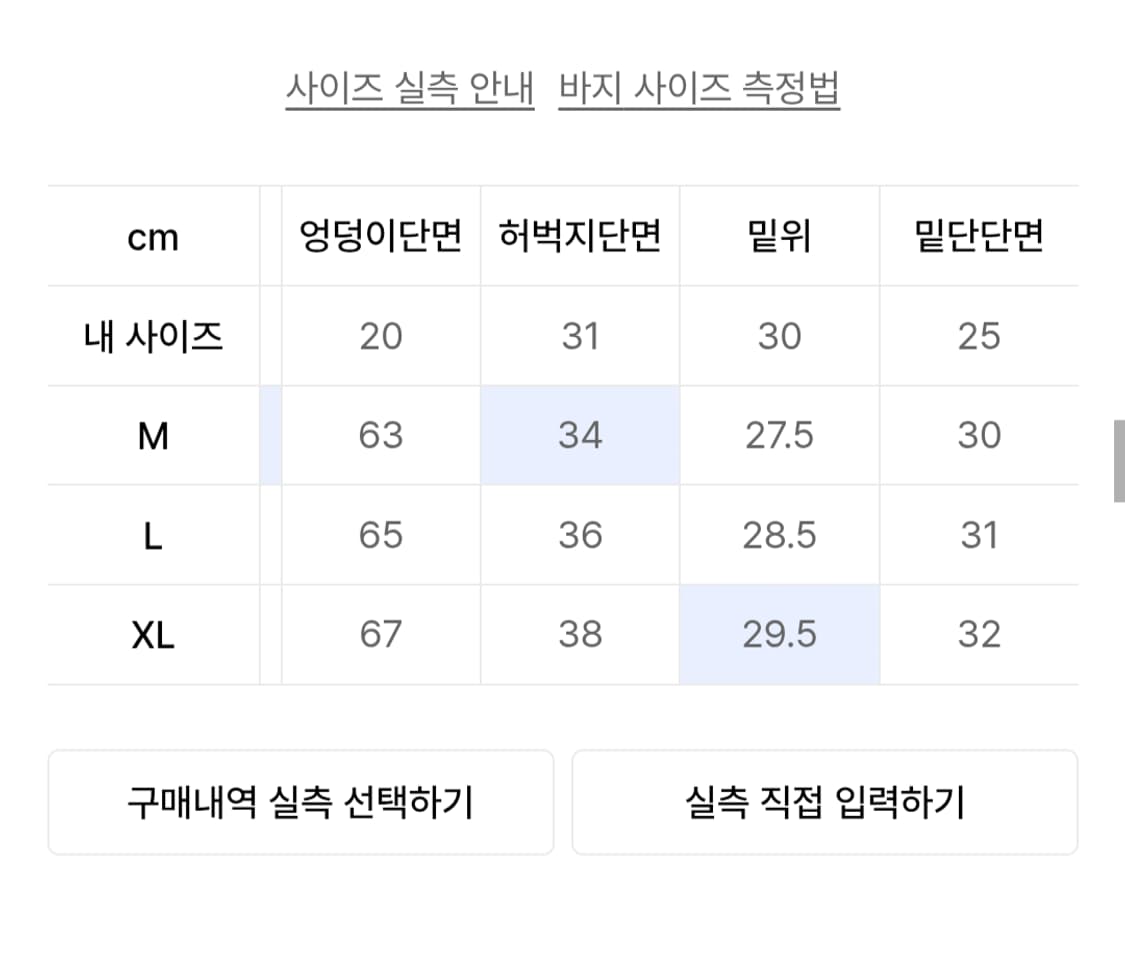1125x953 pixels.
Task: Select the highlighted 34 cell in M row
Action: click(x=580, y=436)
